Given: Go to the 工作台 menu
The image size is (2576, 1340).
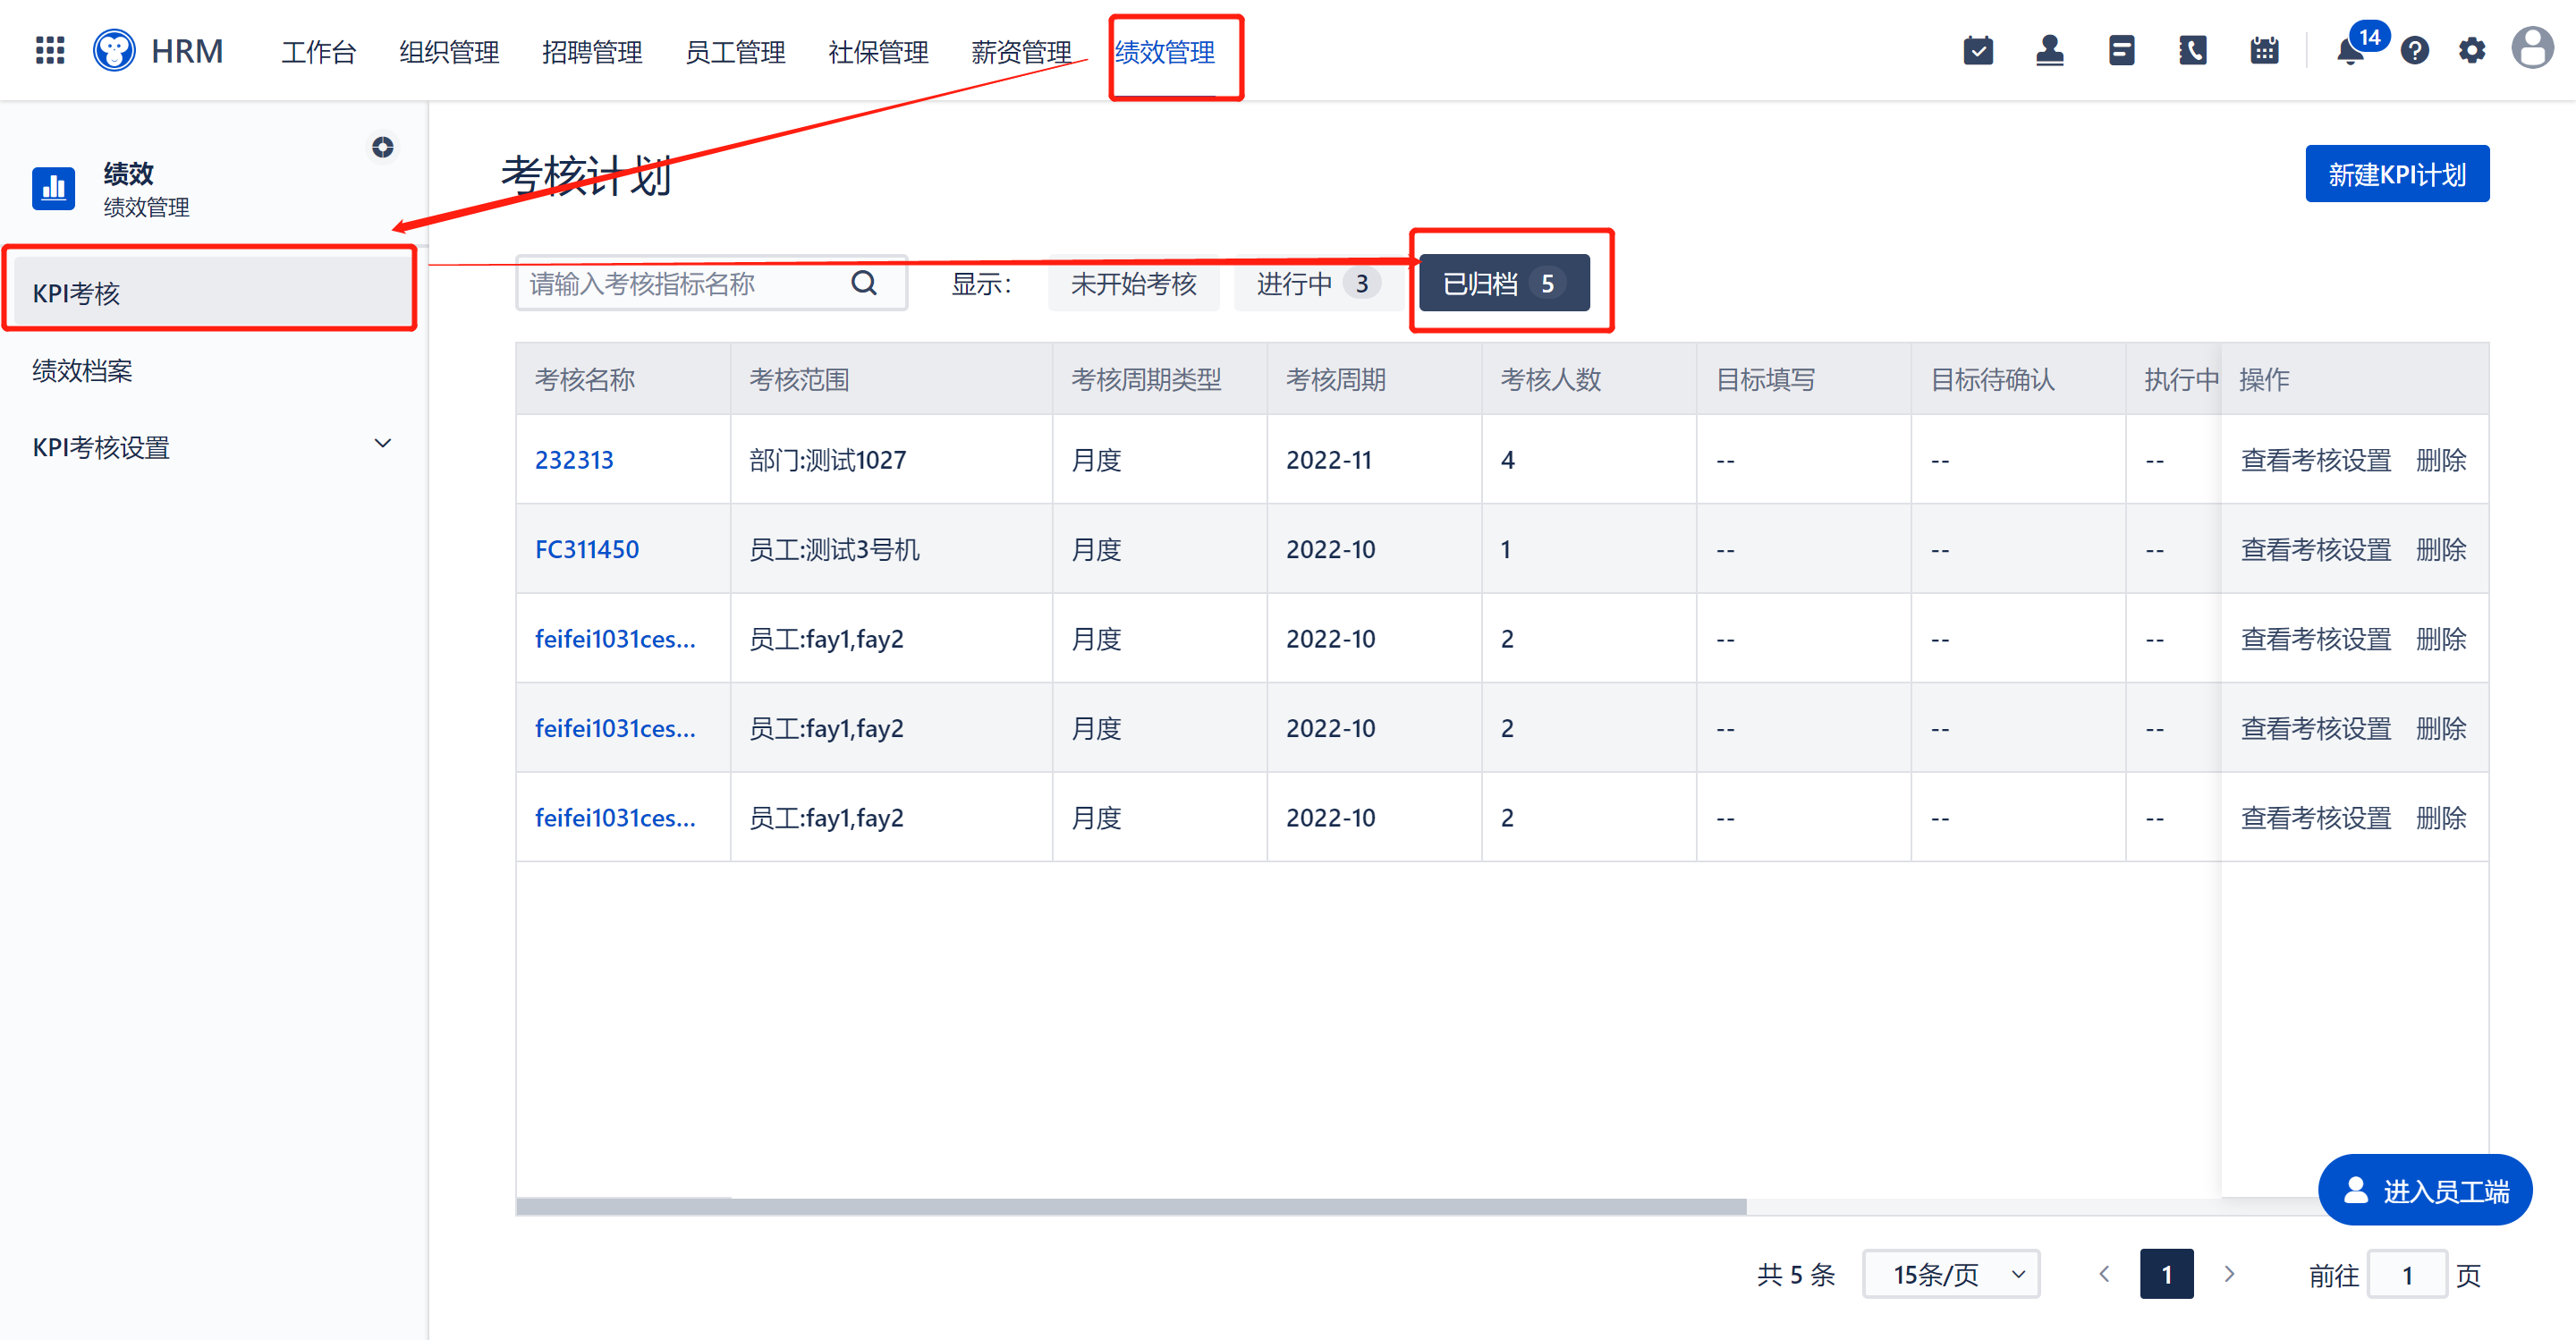Looking at the screenshot, I should click(x=318, y=51).
